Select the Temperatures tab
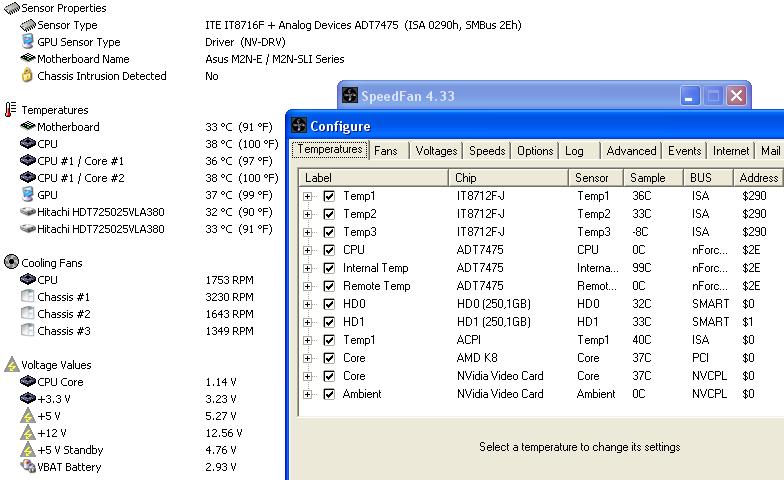The width and height of the screenshot is (784, 480). 330,149
